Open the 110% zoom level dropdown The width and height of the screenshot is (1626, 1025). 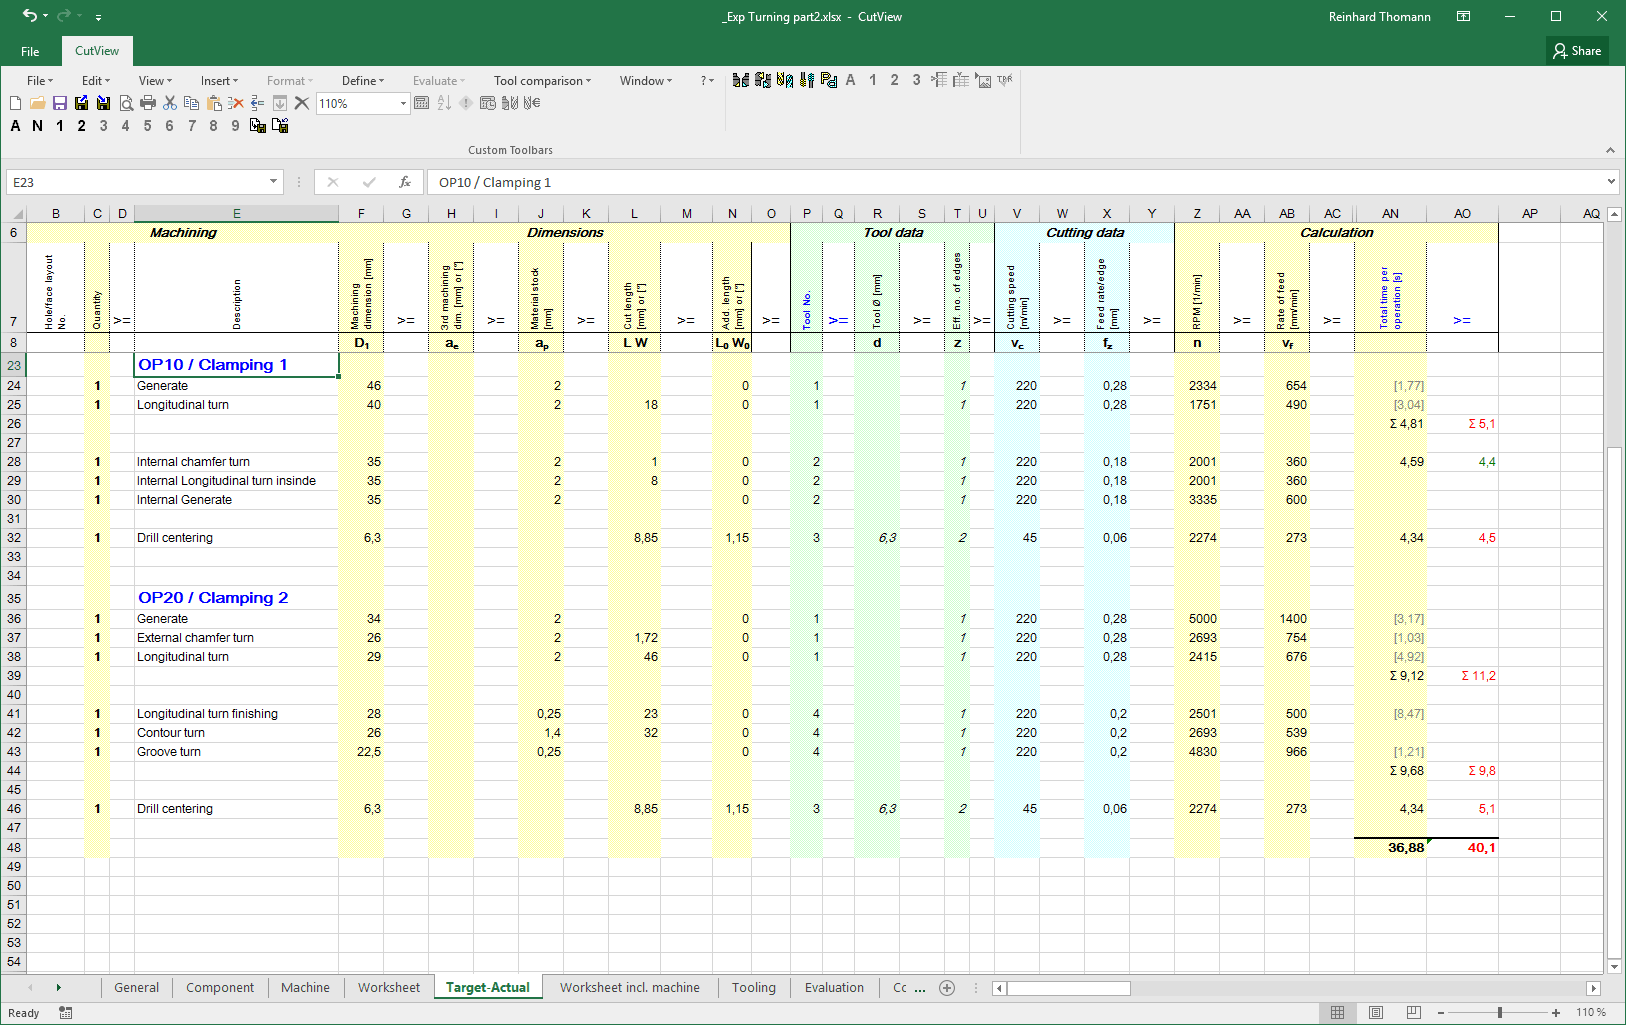click(403, 104)
